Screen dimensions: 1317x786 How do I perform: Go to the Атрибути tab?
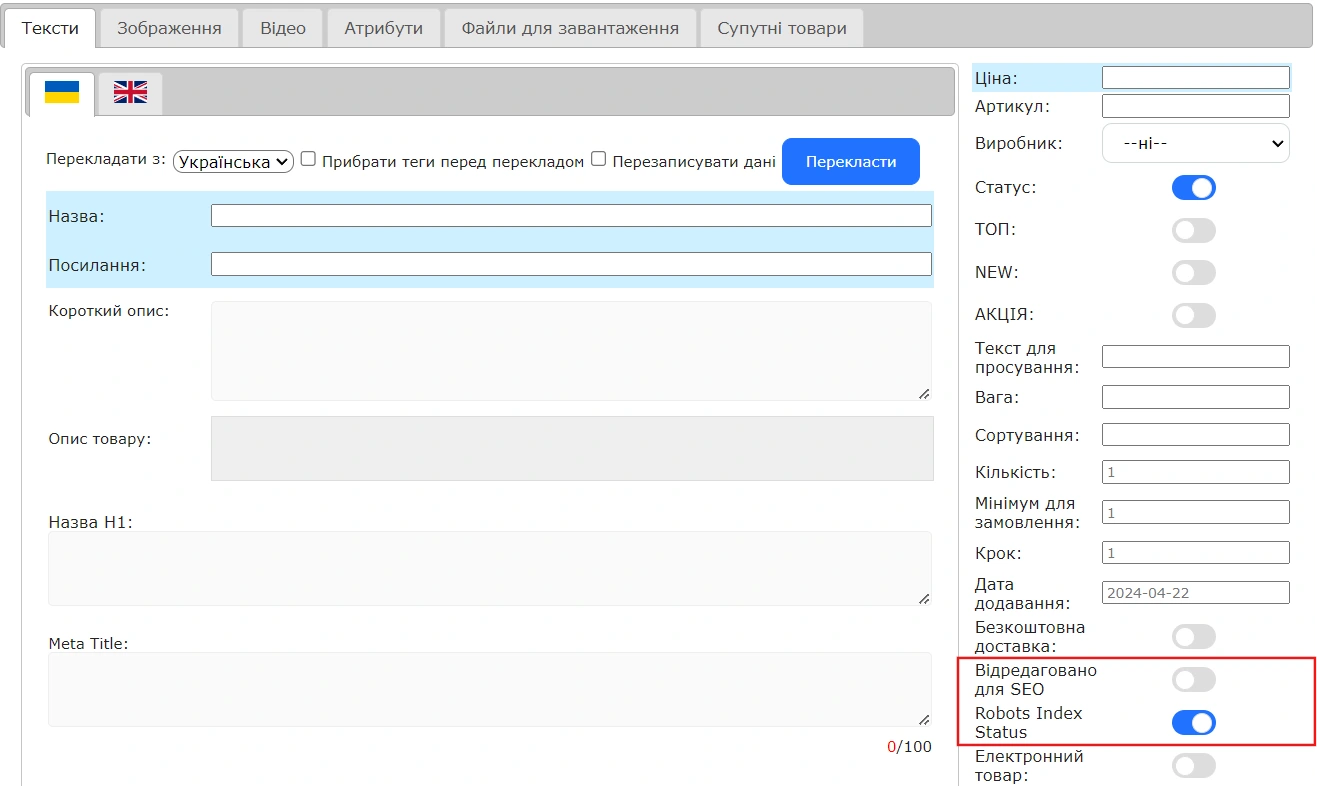384,28
